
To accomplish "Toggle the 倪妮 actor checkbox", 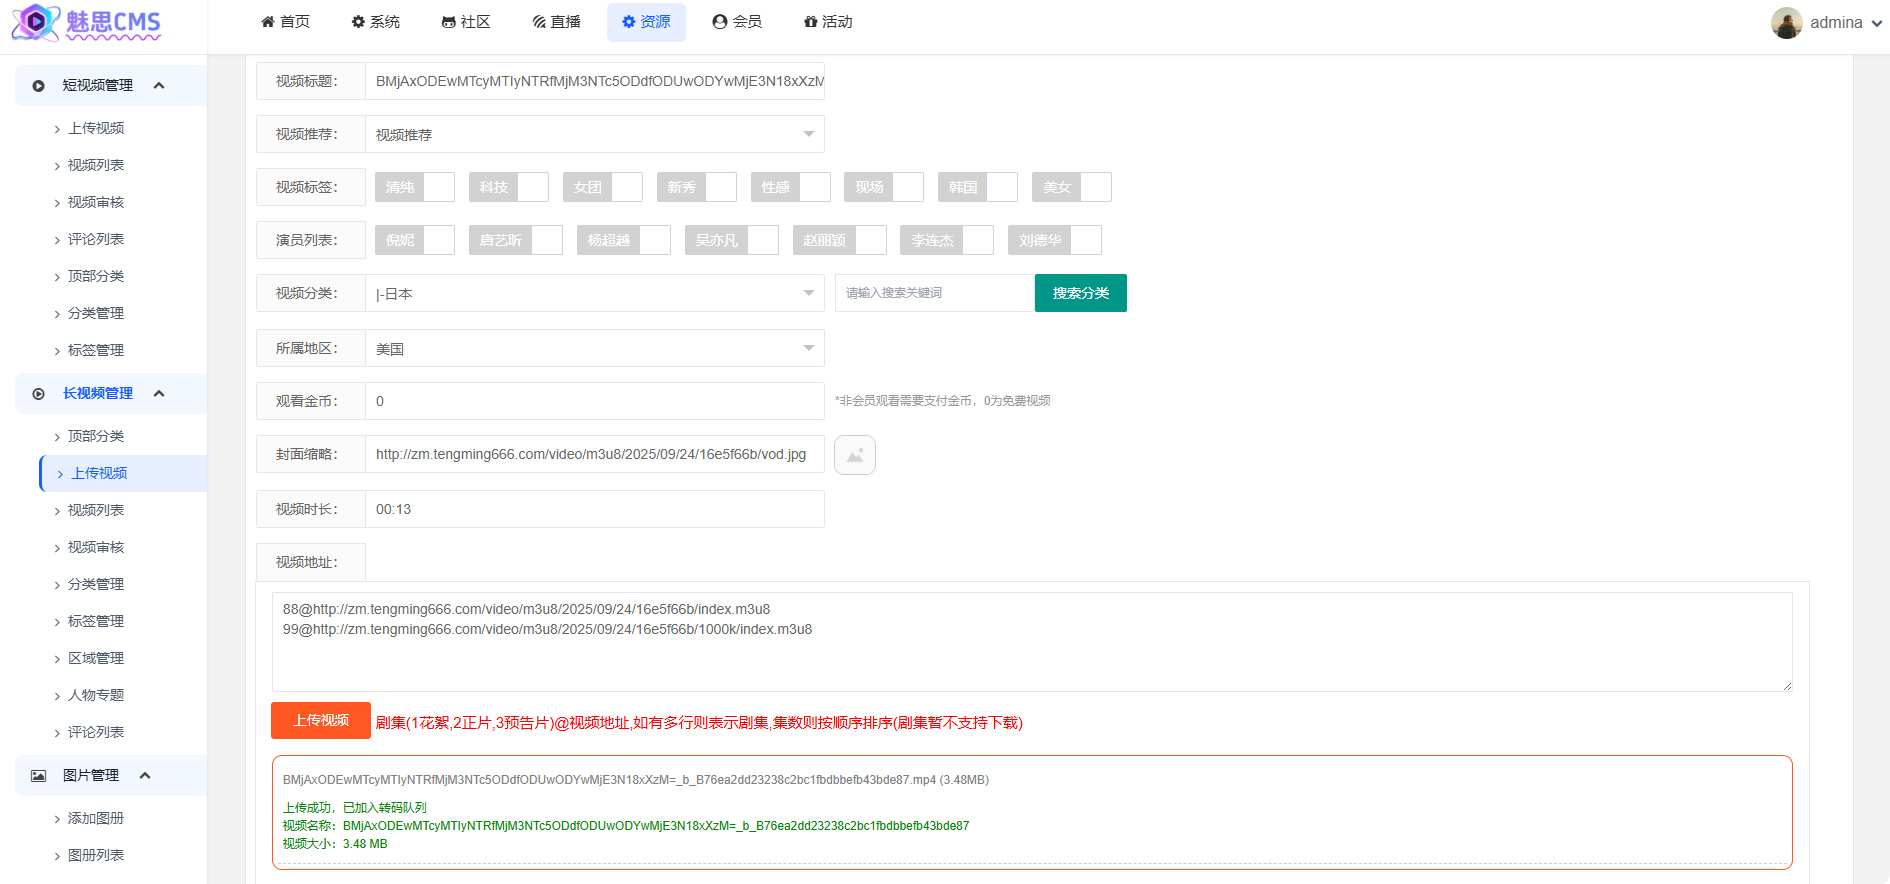I will (415, 240).
